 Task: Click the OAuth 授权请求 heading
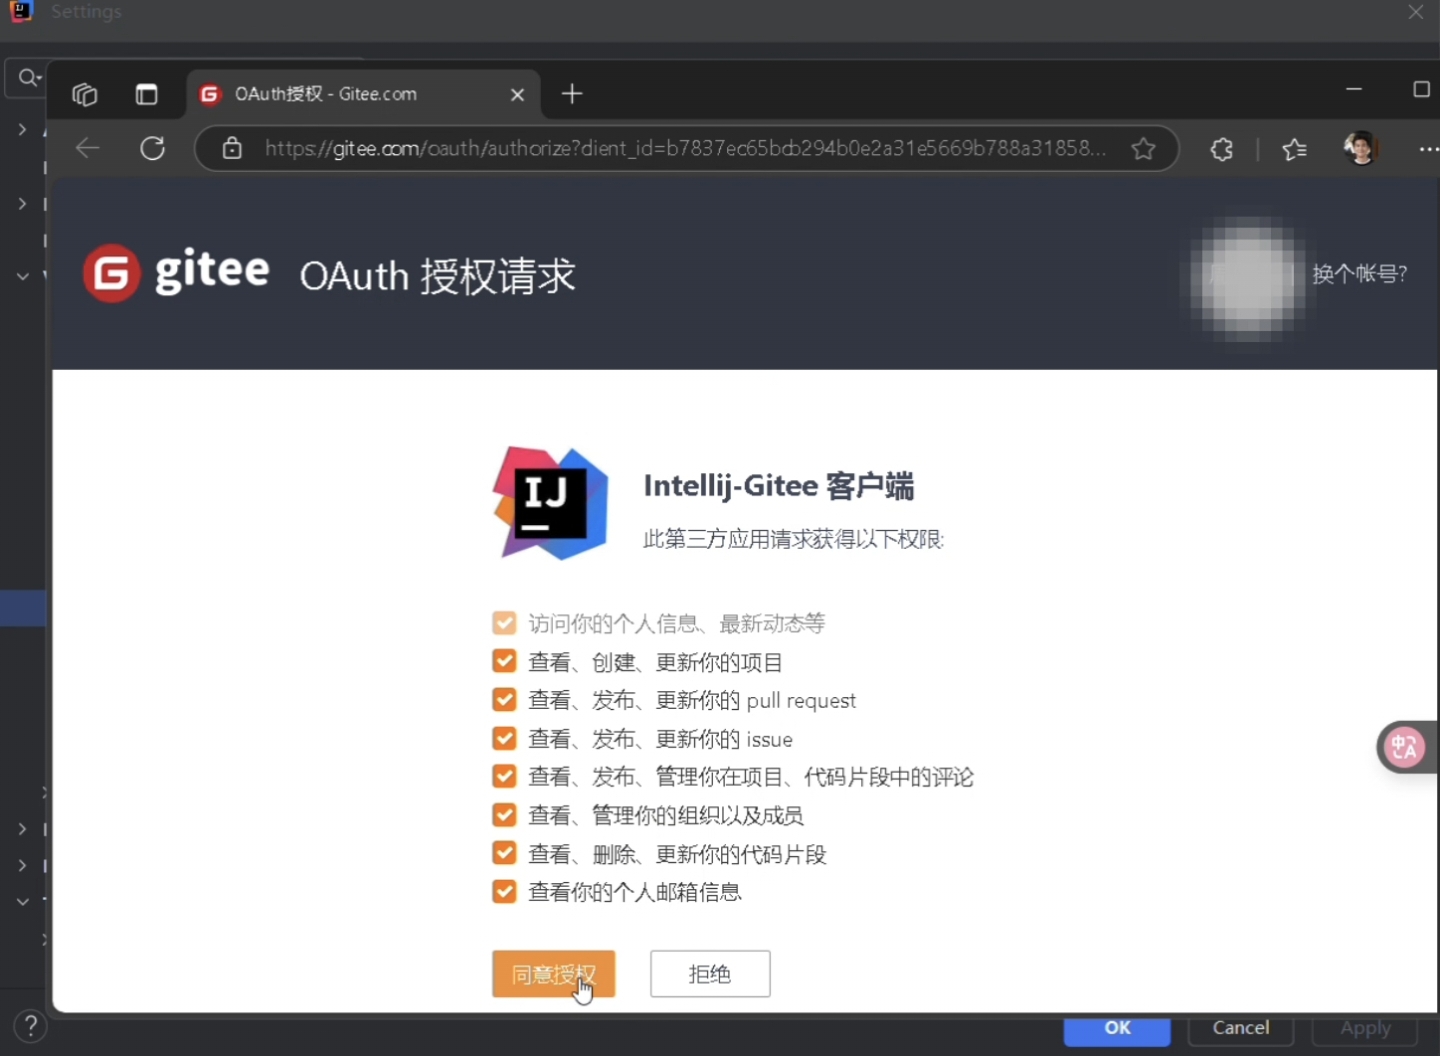(437, 276)
